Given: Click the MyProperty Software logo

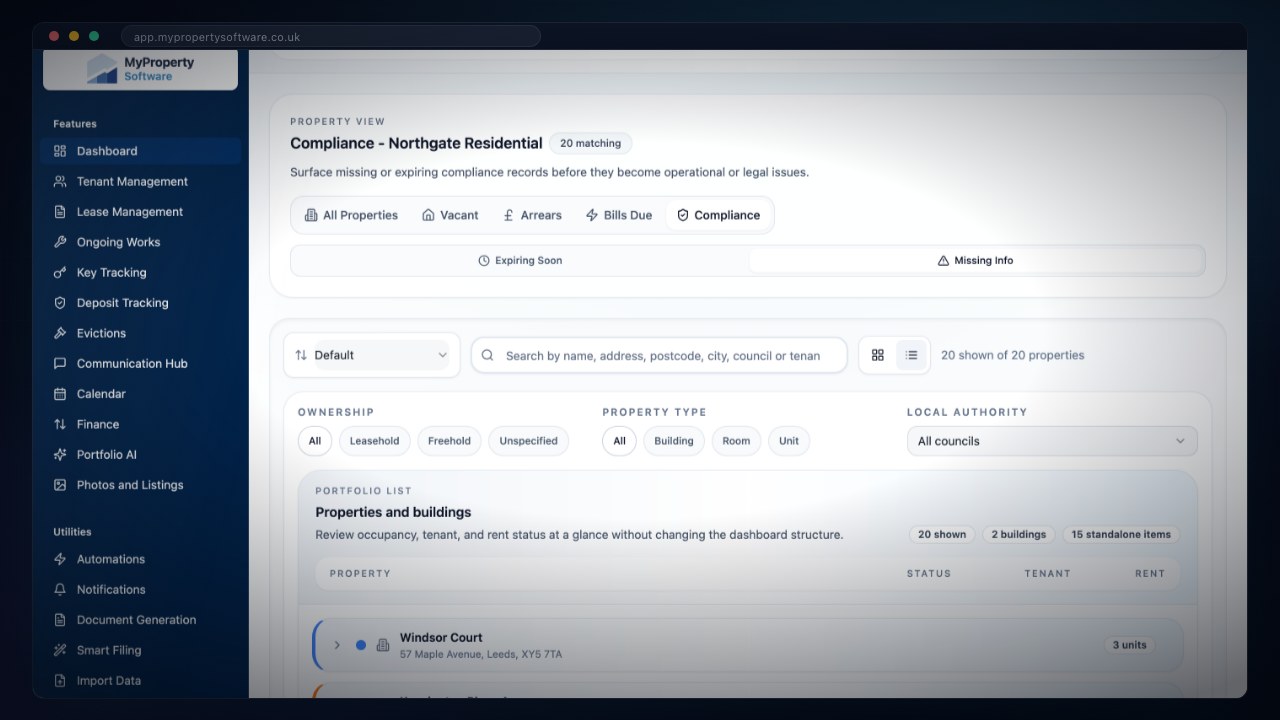Looking at the screenshot, I should click(140, 69).
